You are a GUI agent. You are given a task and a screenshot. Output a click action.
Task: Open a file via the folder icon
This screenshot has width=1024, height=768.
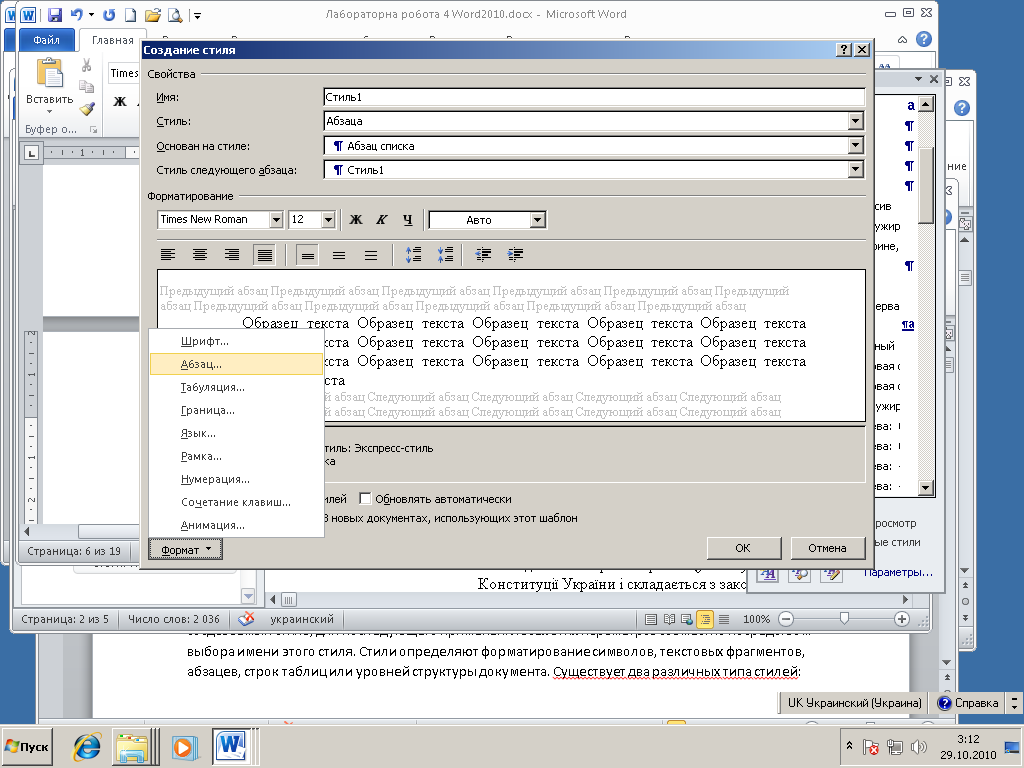[152, 14]
